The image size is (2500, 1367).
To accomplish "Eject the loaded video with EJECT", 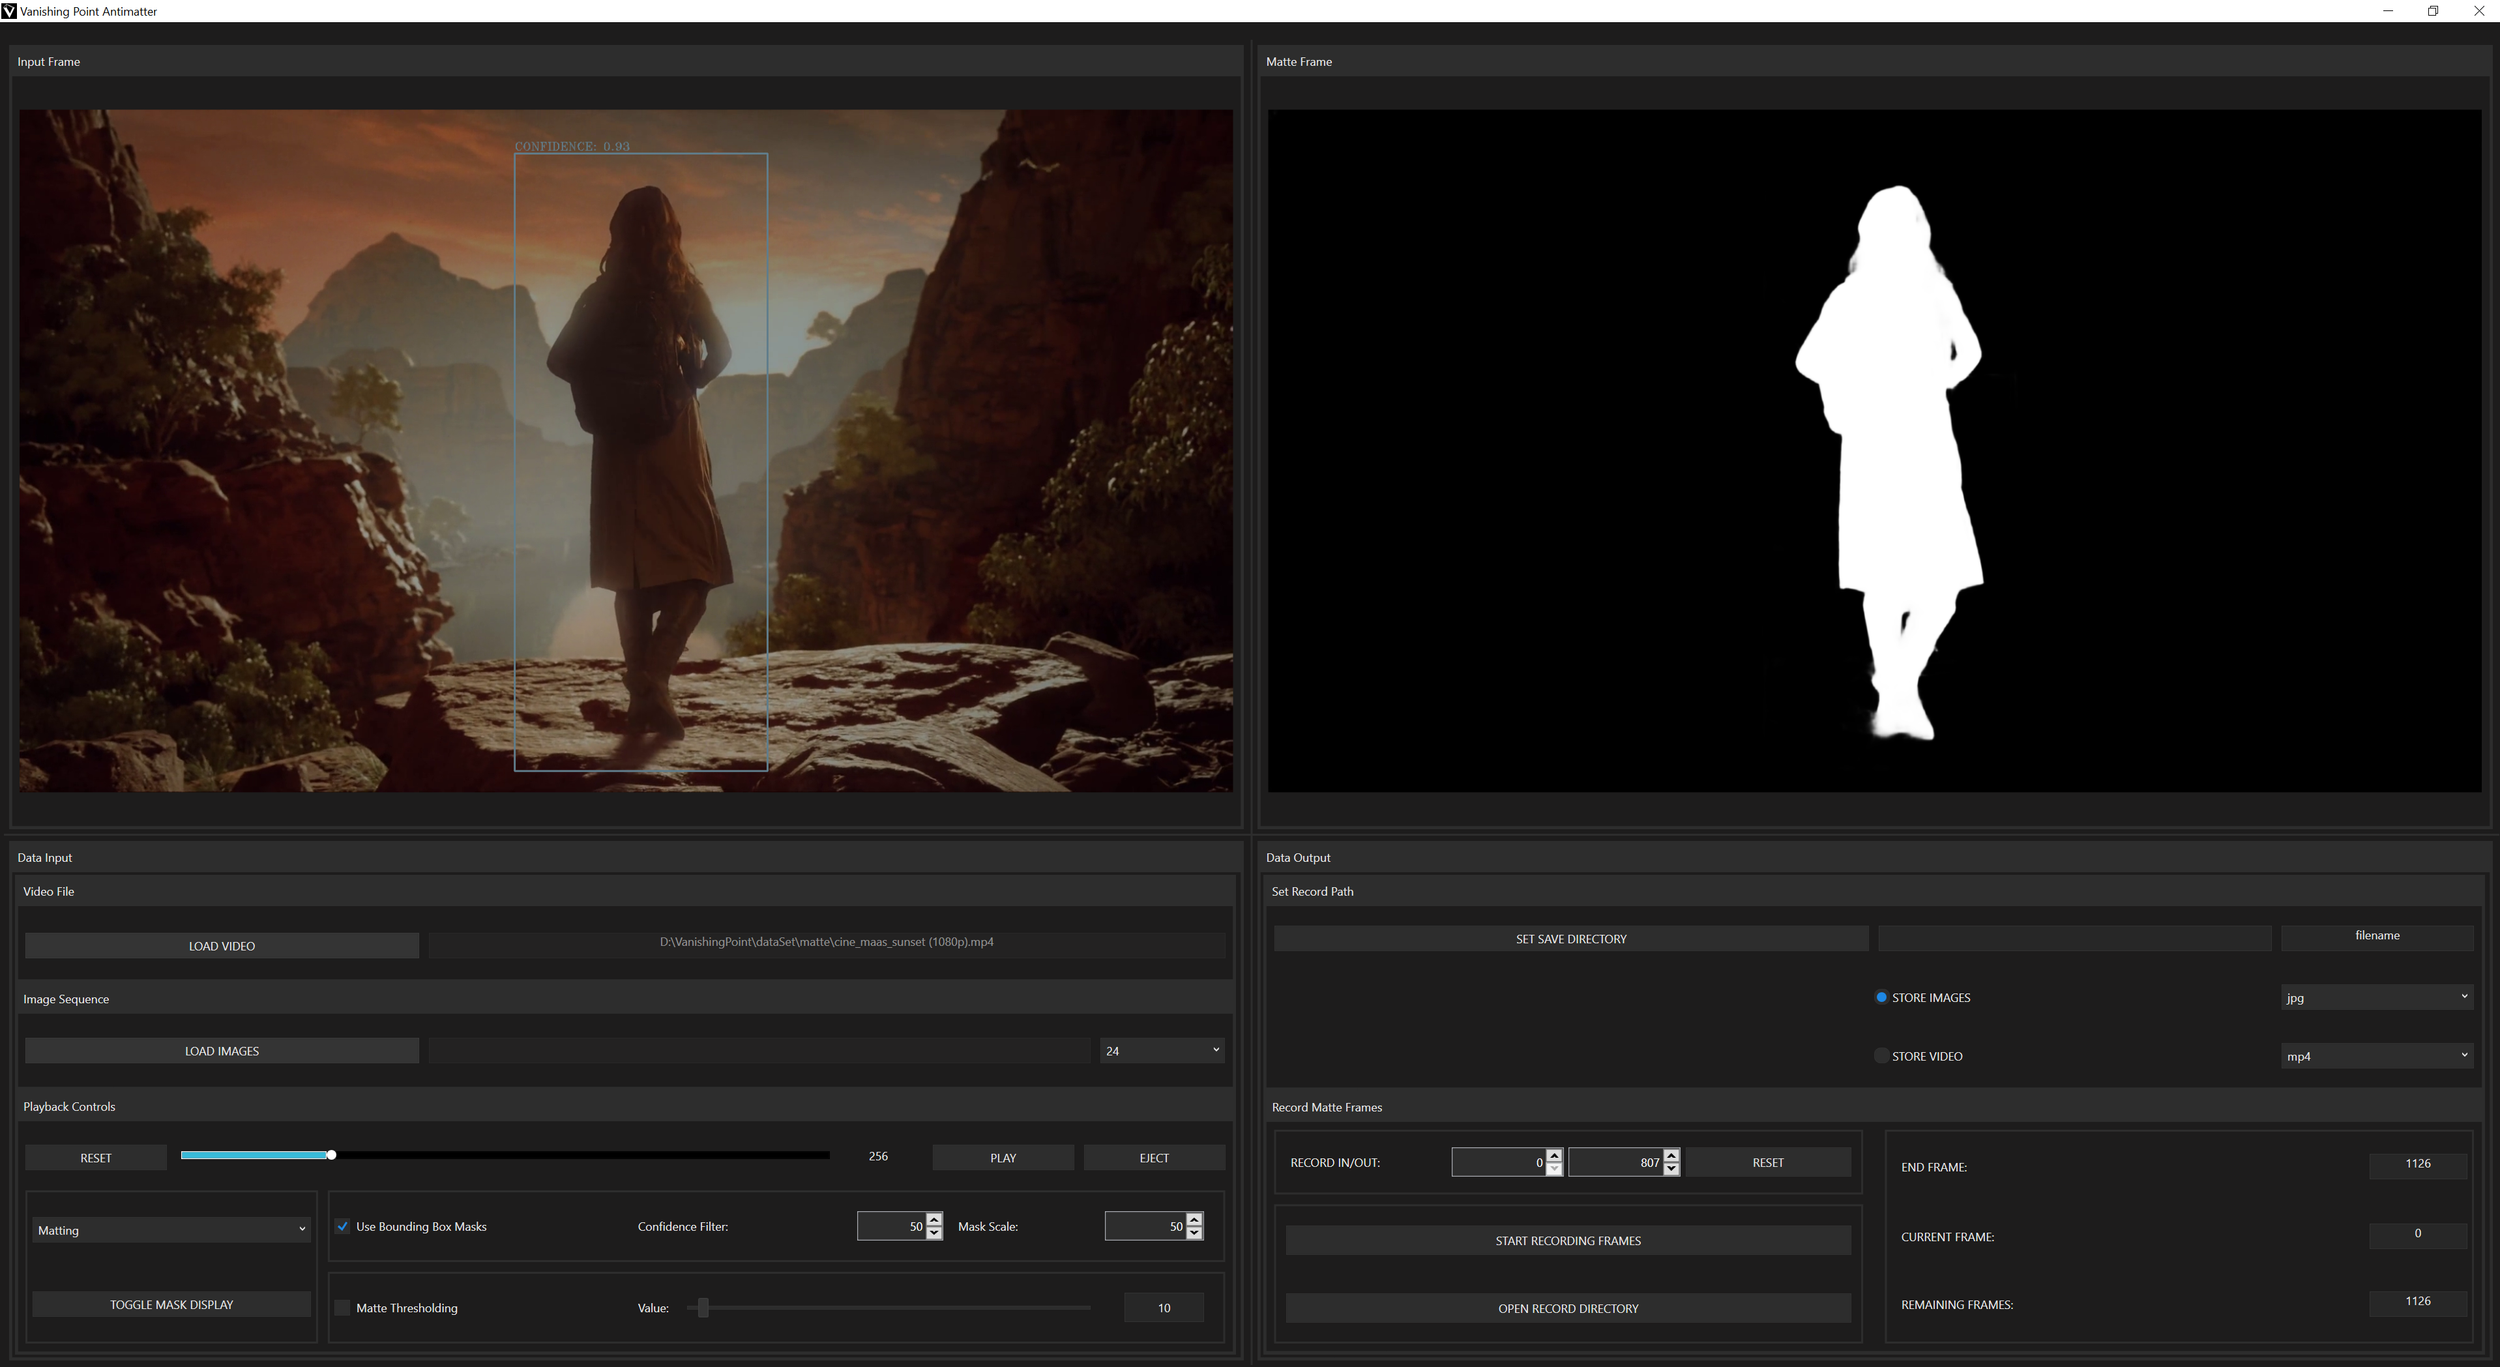I will click(x=1154, y=1158).
